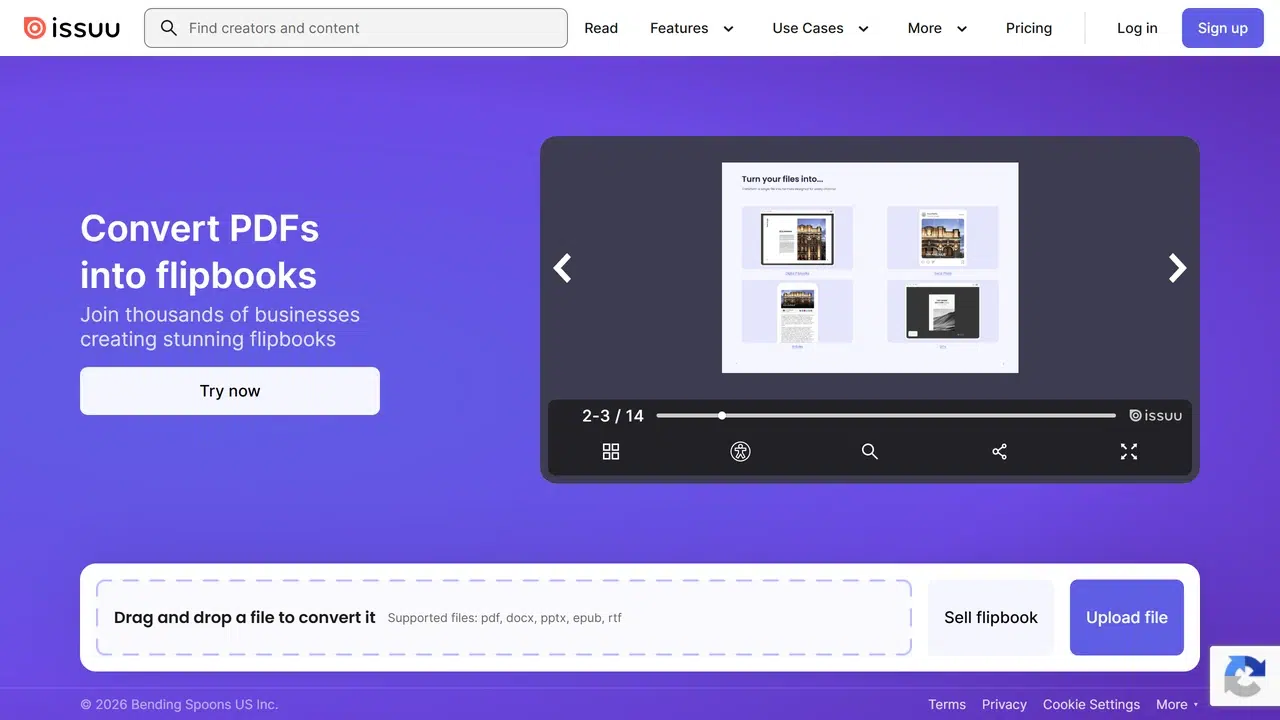Click the issuu logo in header
Image resolution: width=1280 pixels, height=720 pixels.
pos(72,28)
